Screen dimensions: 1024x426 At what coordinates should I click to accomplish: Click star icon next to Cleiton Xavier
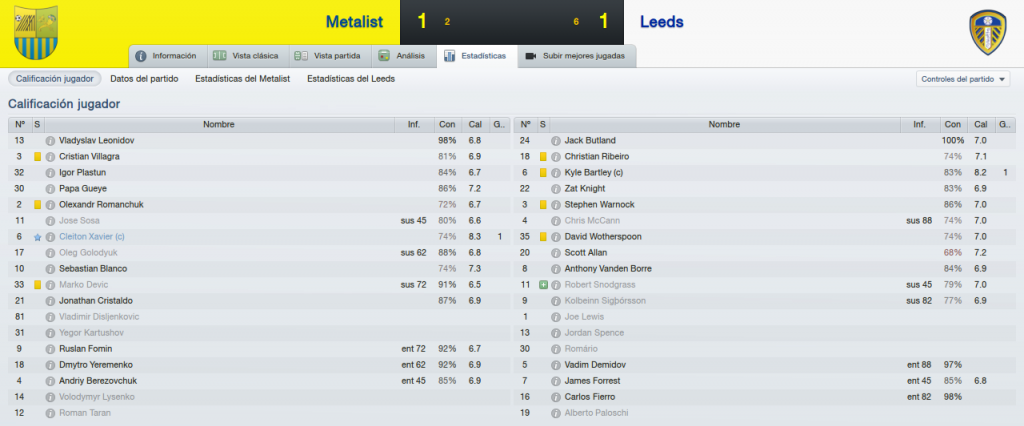pyautogui.click(x=38, y=237)
